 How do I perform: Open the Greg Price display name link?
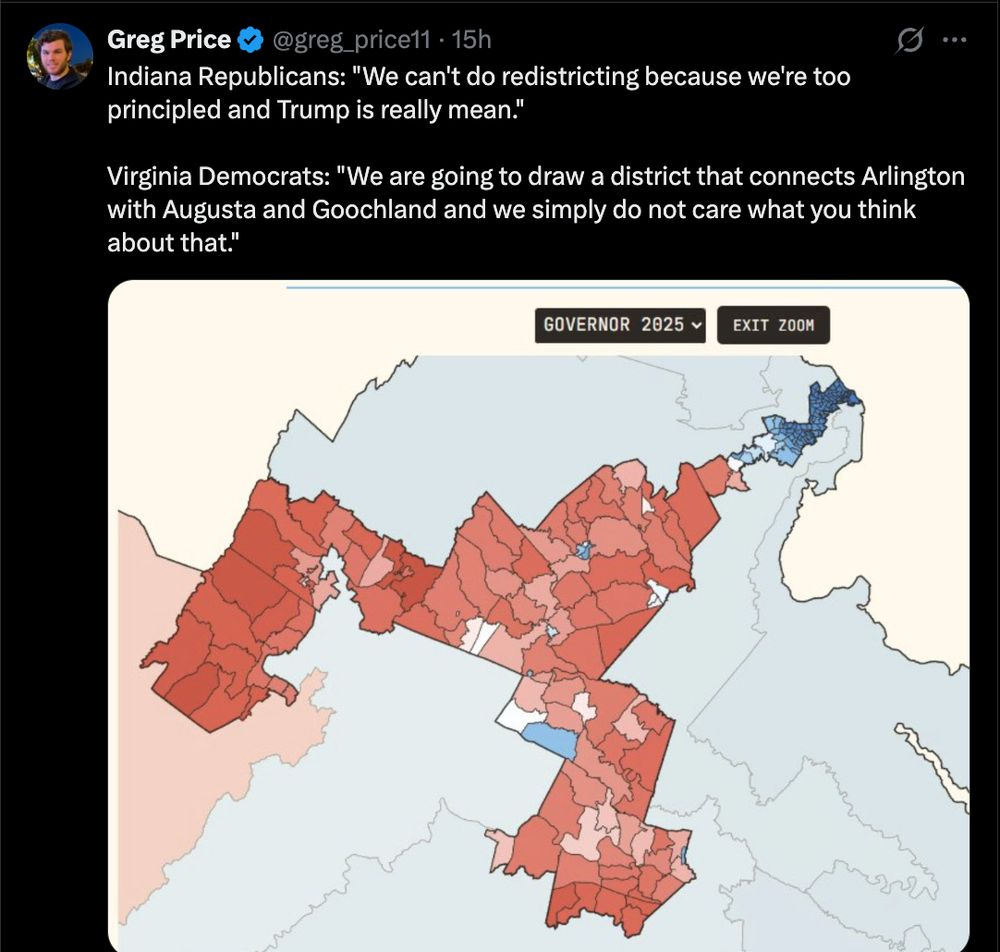tap(169, 40)
